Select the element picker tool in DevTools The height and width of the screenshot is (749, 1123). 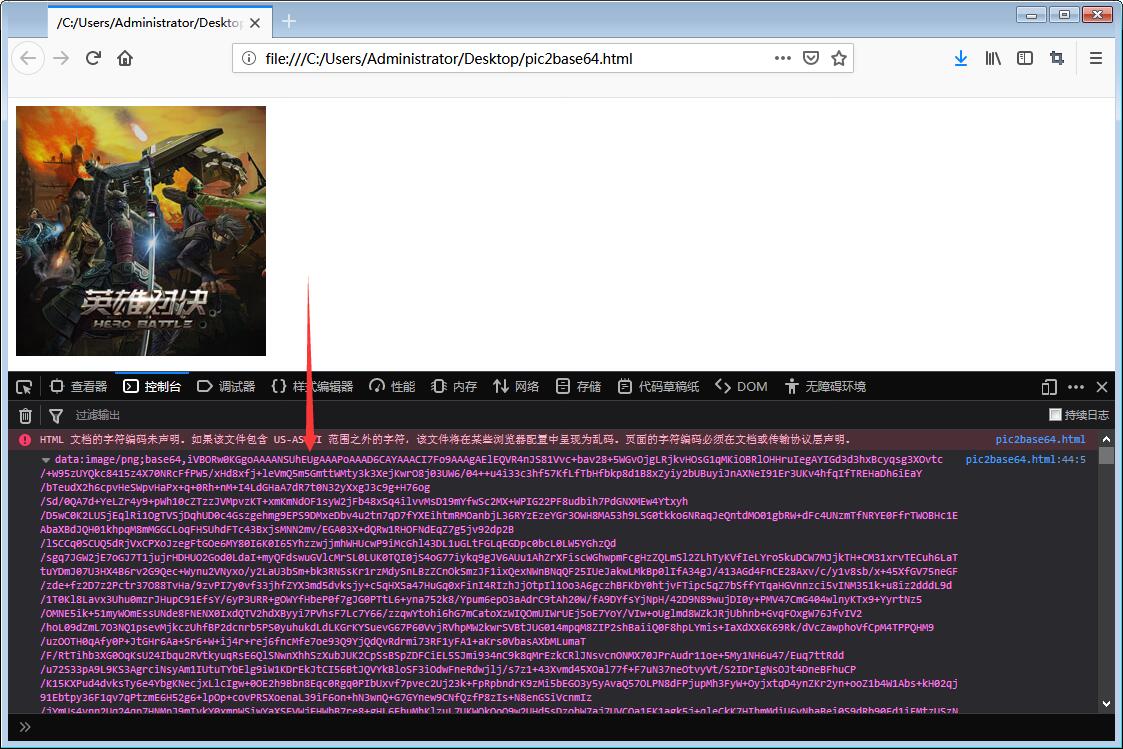(x=24, y=386)
